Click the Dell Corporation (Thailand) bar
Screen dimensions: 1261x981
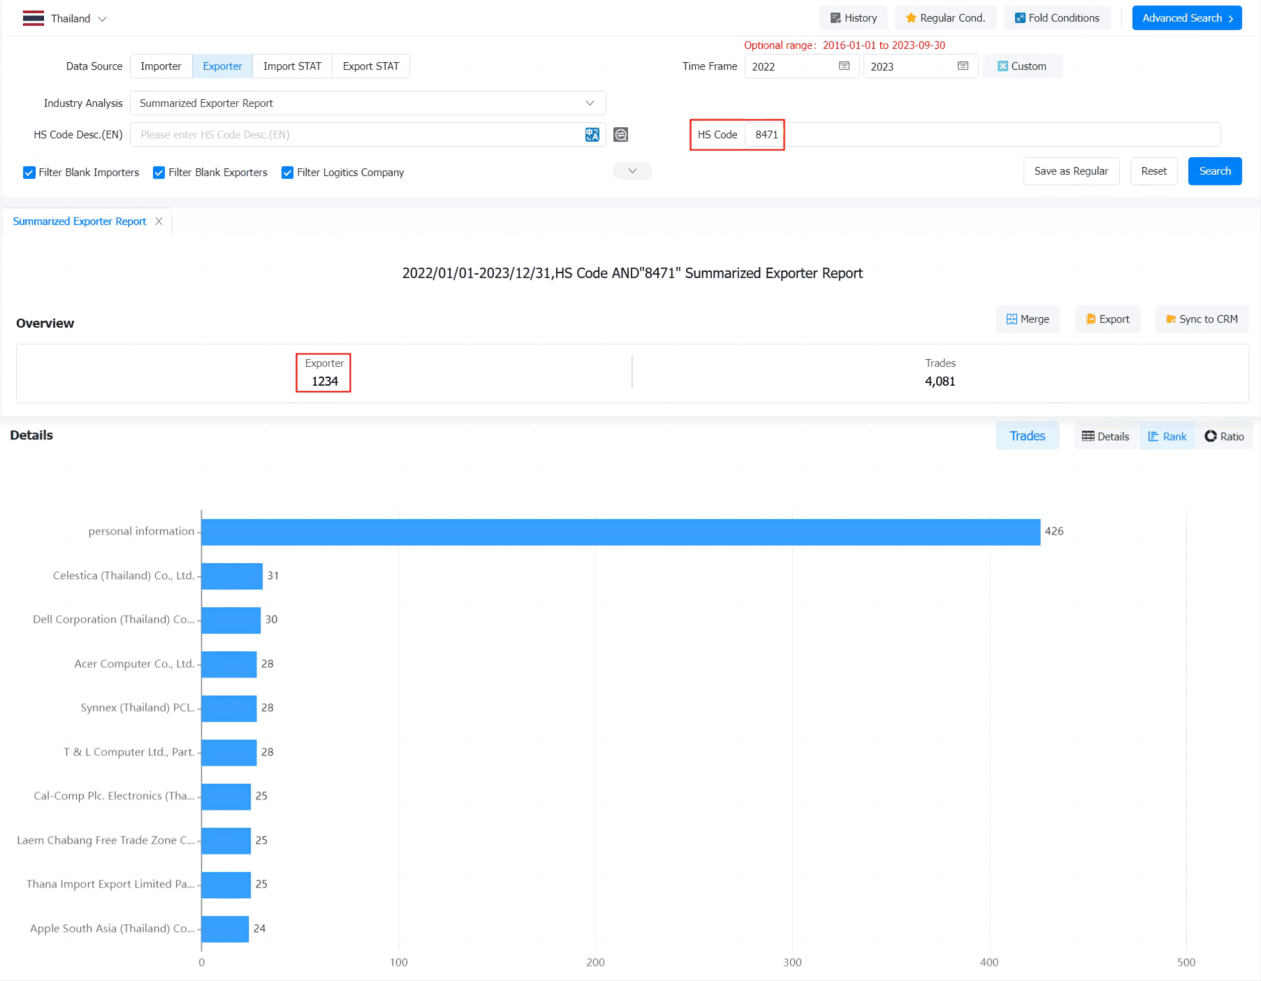[231, 620]
